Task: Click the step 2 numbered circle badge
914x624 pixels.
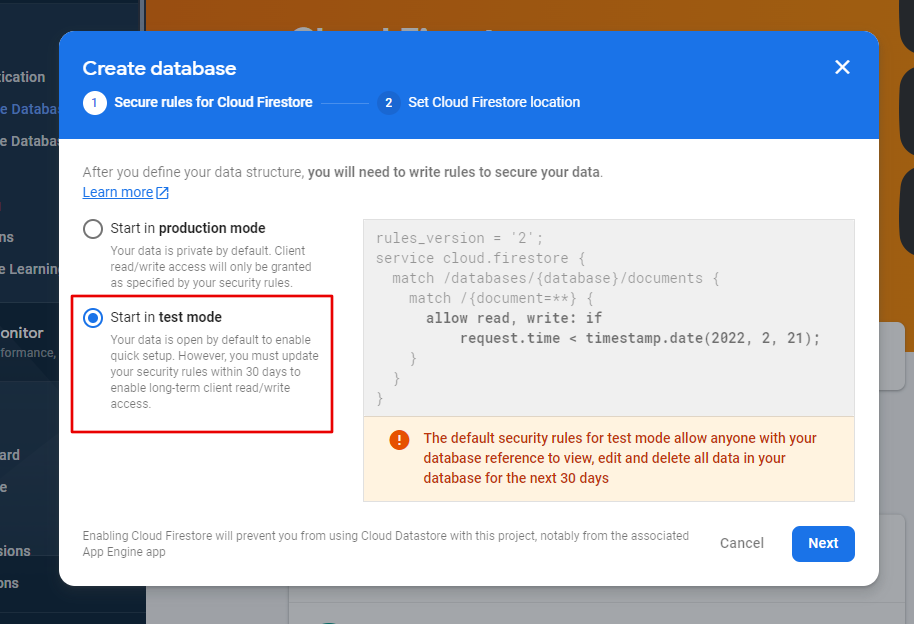Action: (388, 102)
